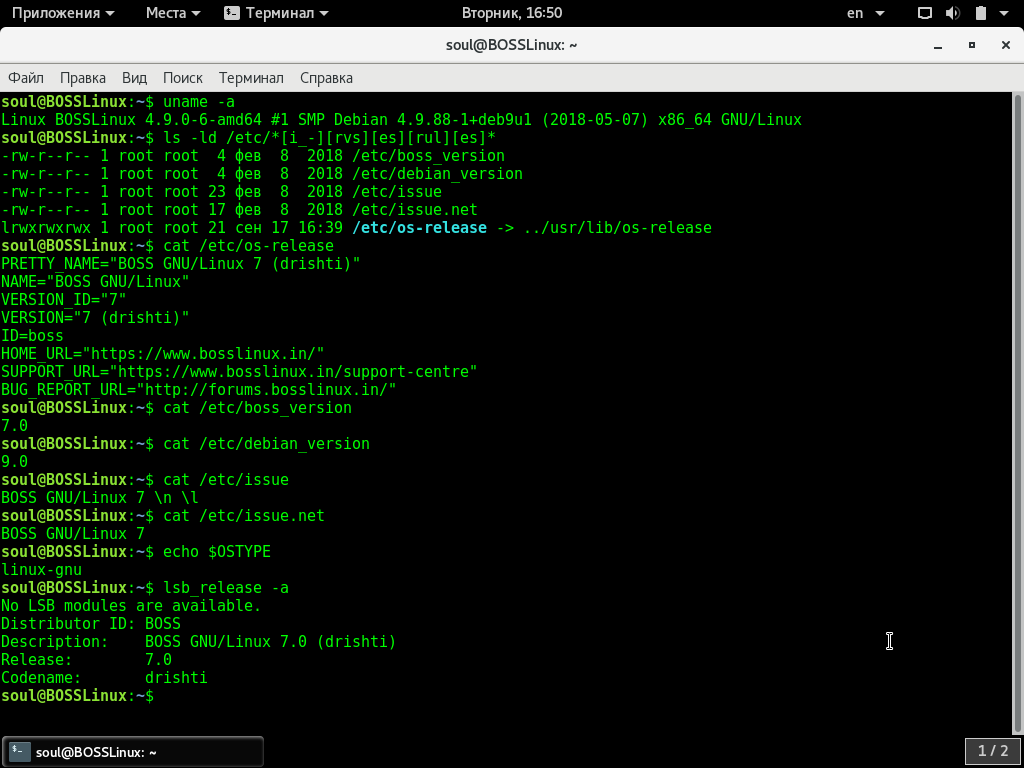Click the soul@BOSSLinux taskbar window button
The image size is (1024, 768).
tap(133, 752)
